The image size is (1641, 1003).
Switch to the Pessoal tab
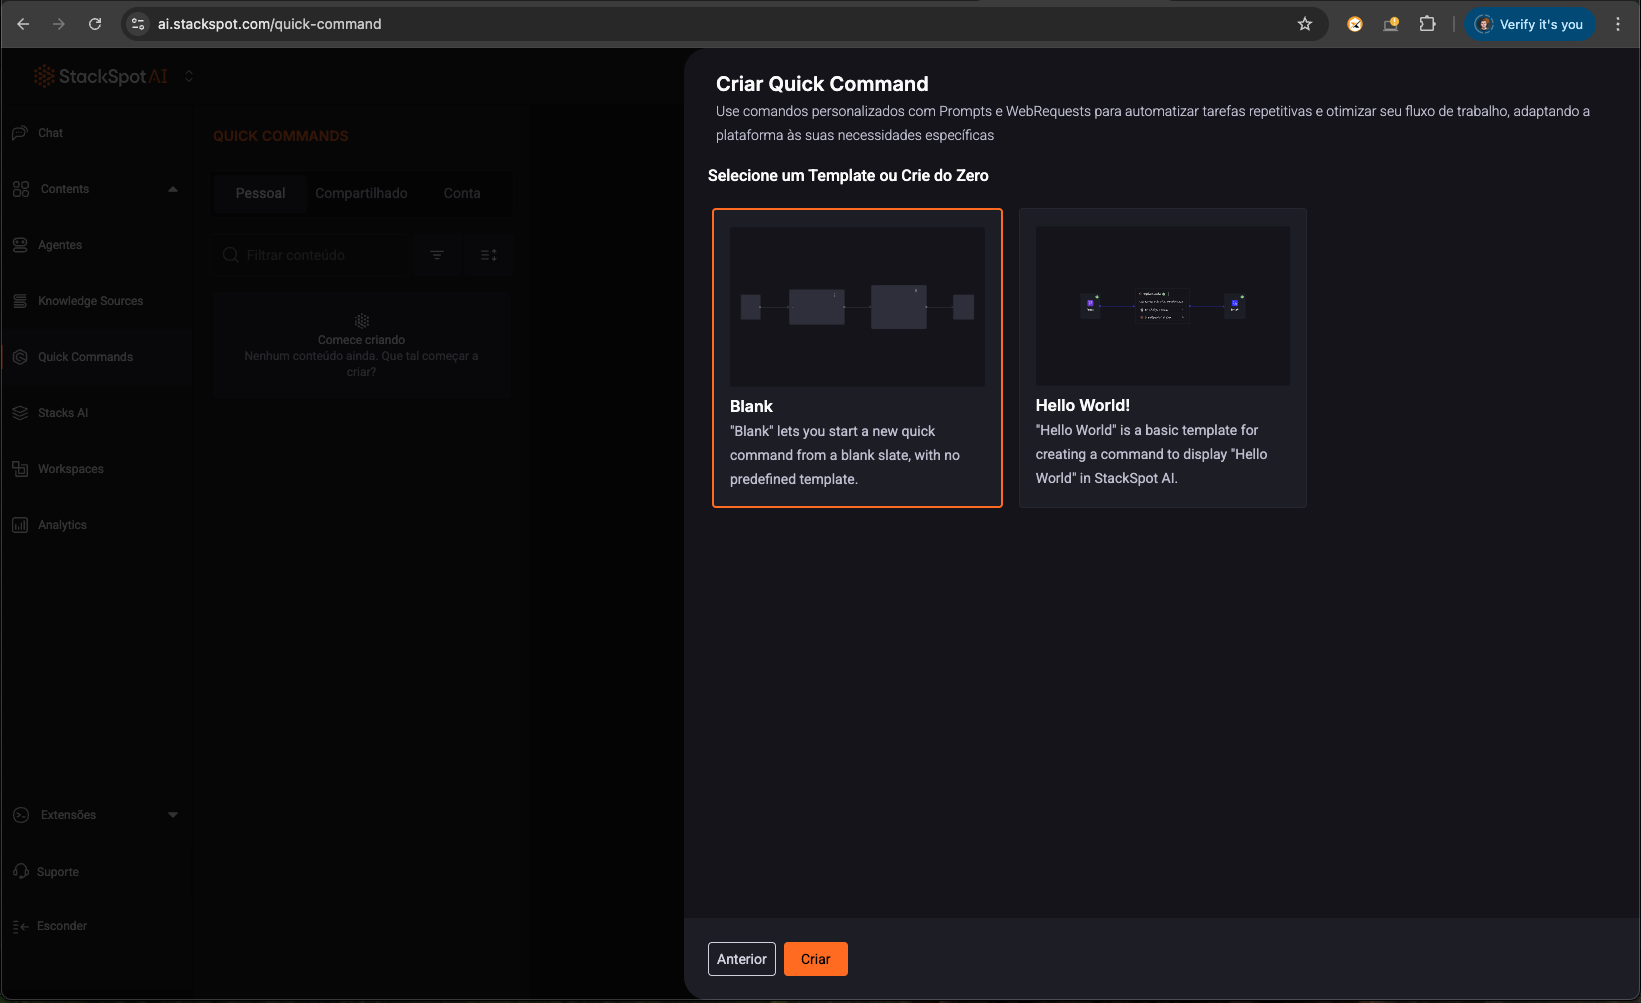(260, 193)
